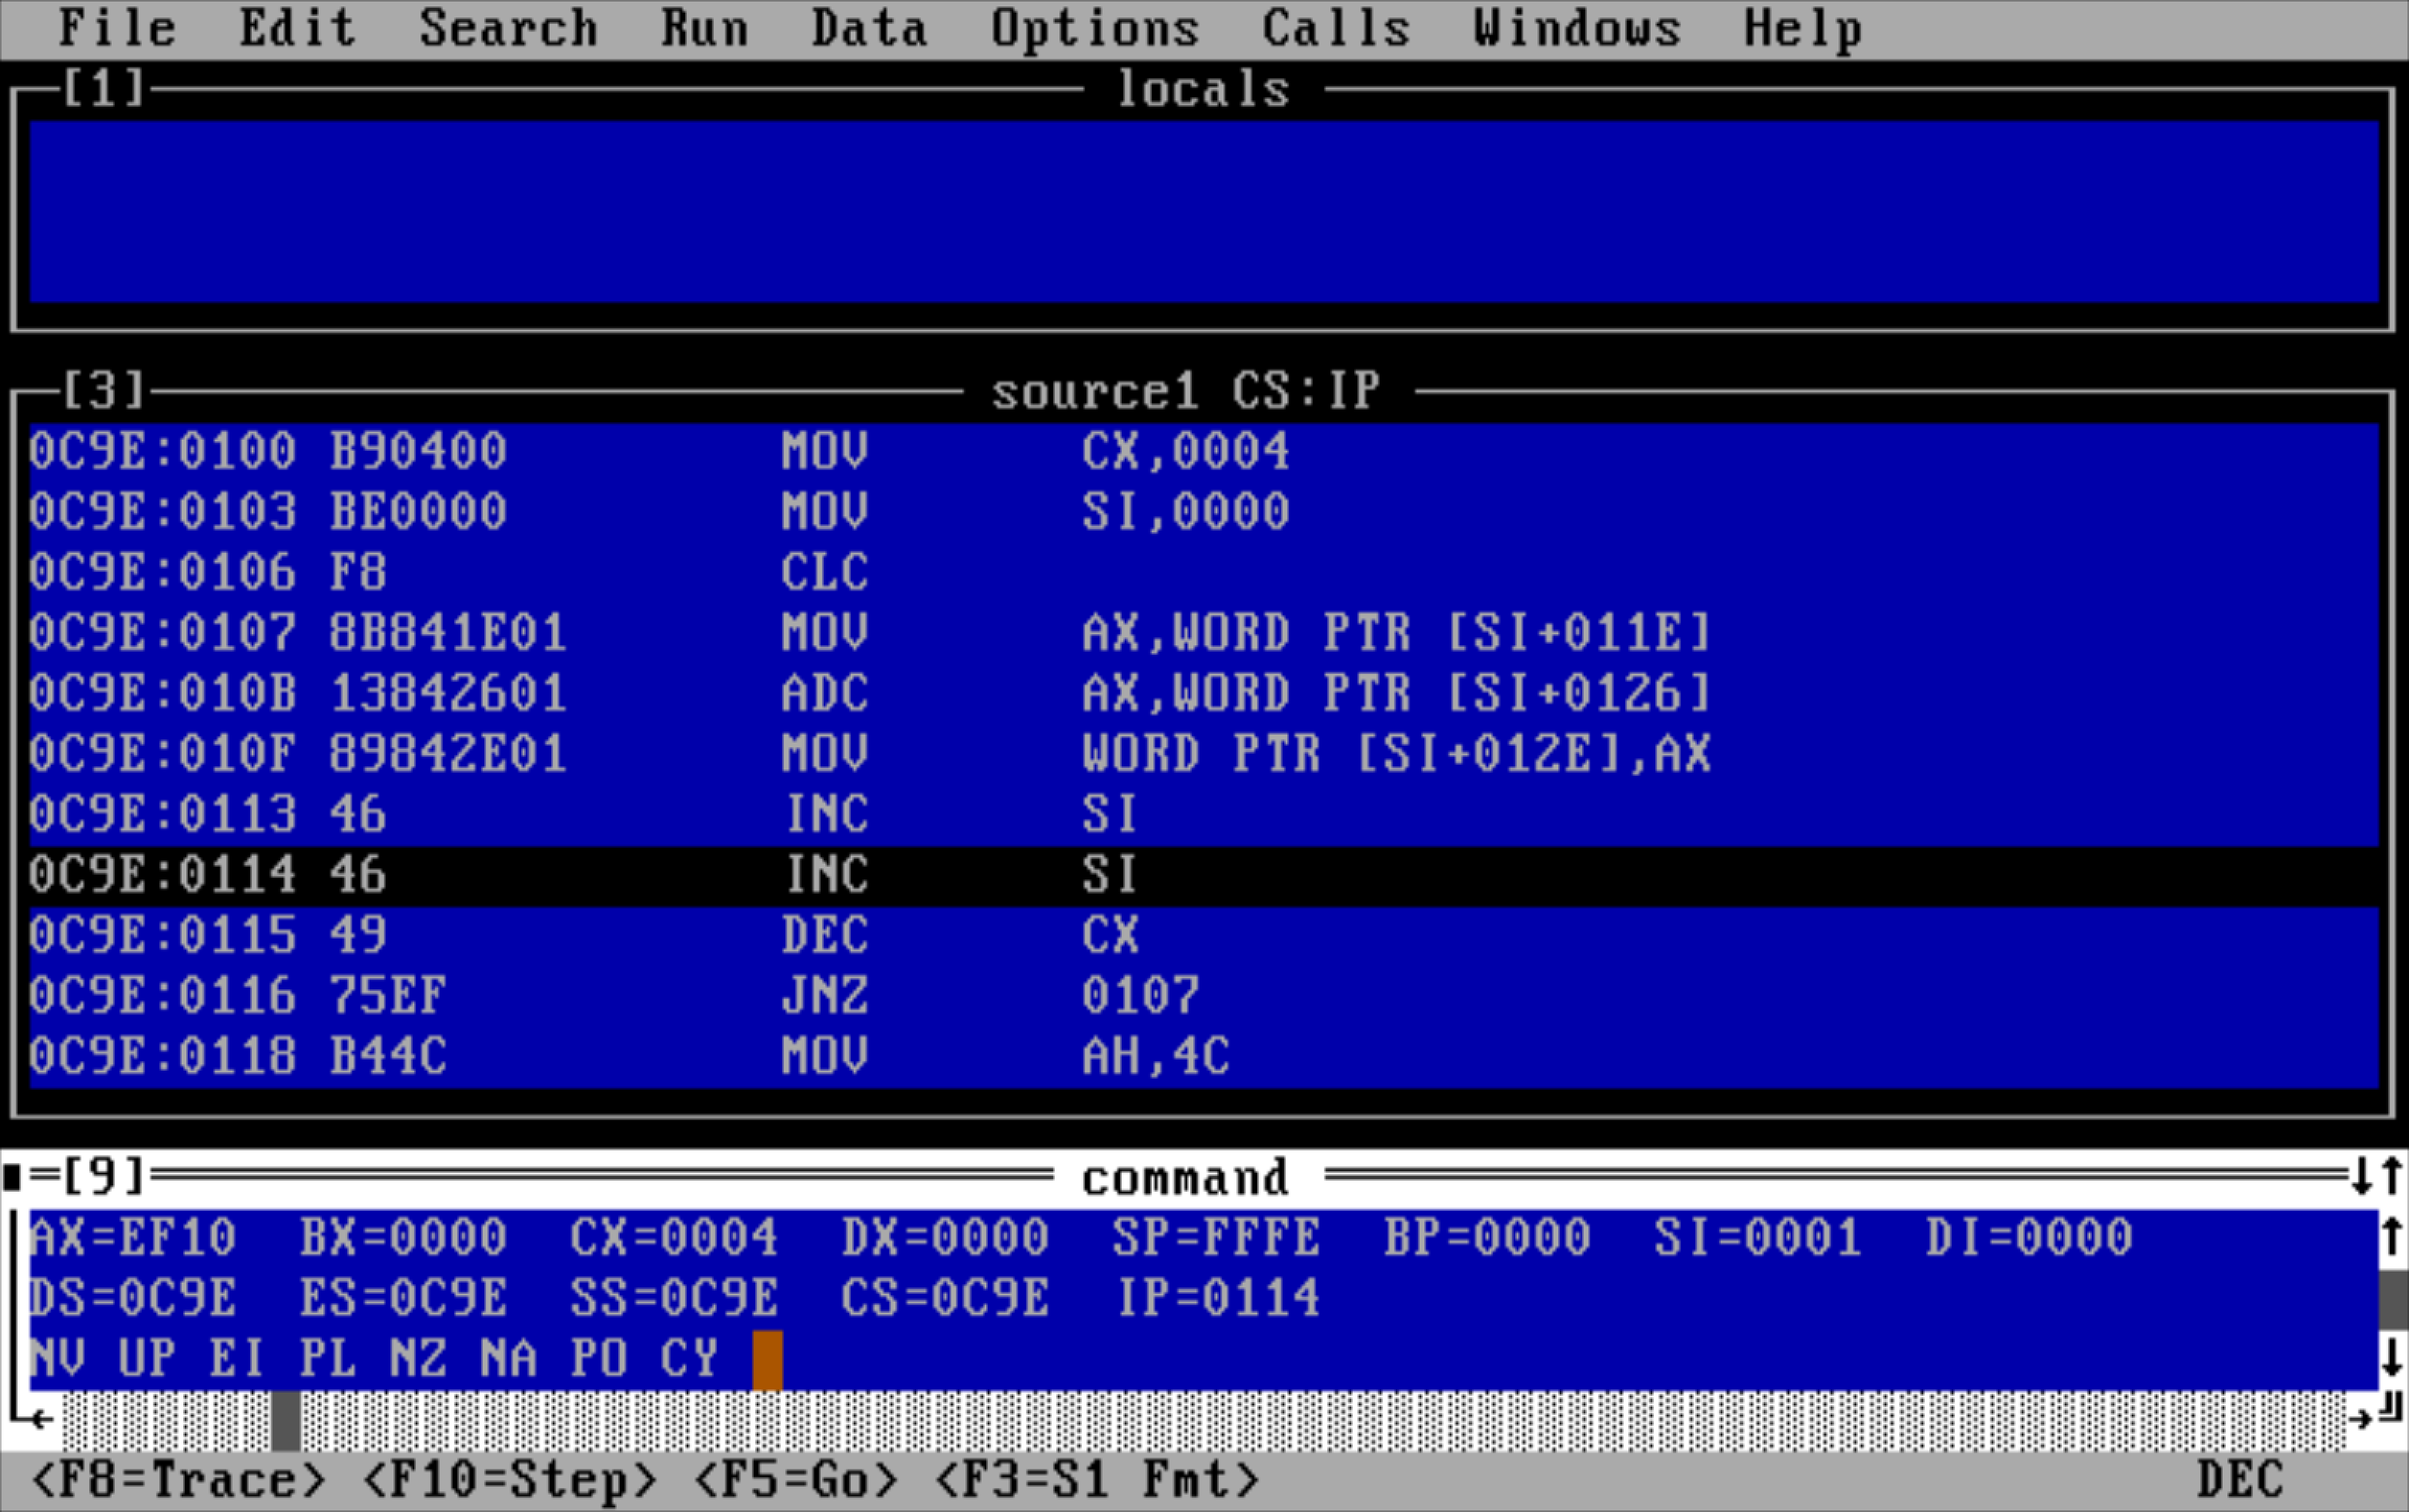Viewport: 2409px width, 1512px height.
Task: Open the Help menu
Action: pos(1802,28)
